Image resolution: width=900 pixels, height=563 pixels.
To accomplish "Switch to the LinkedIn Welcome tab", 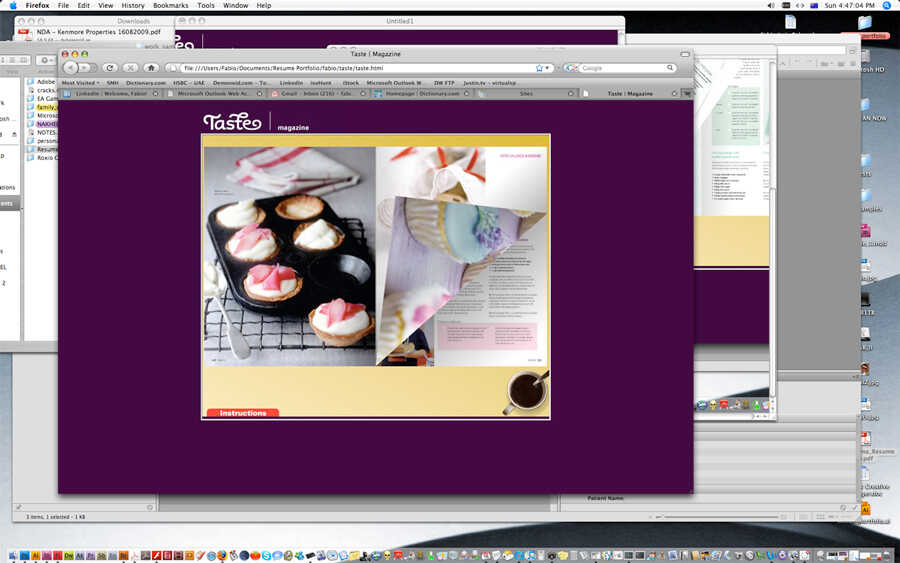I will coord(111,94).
